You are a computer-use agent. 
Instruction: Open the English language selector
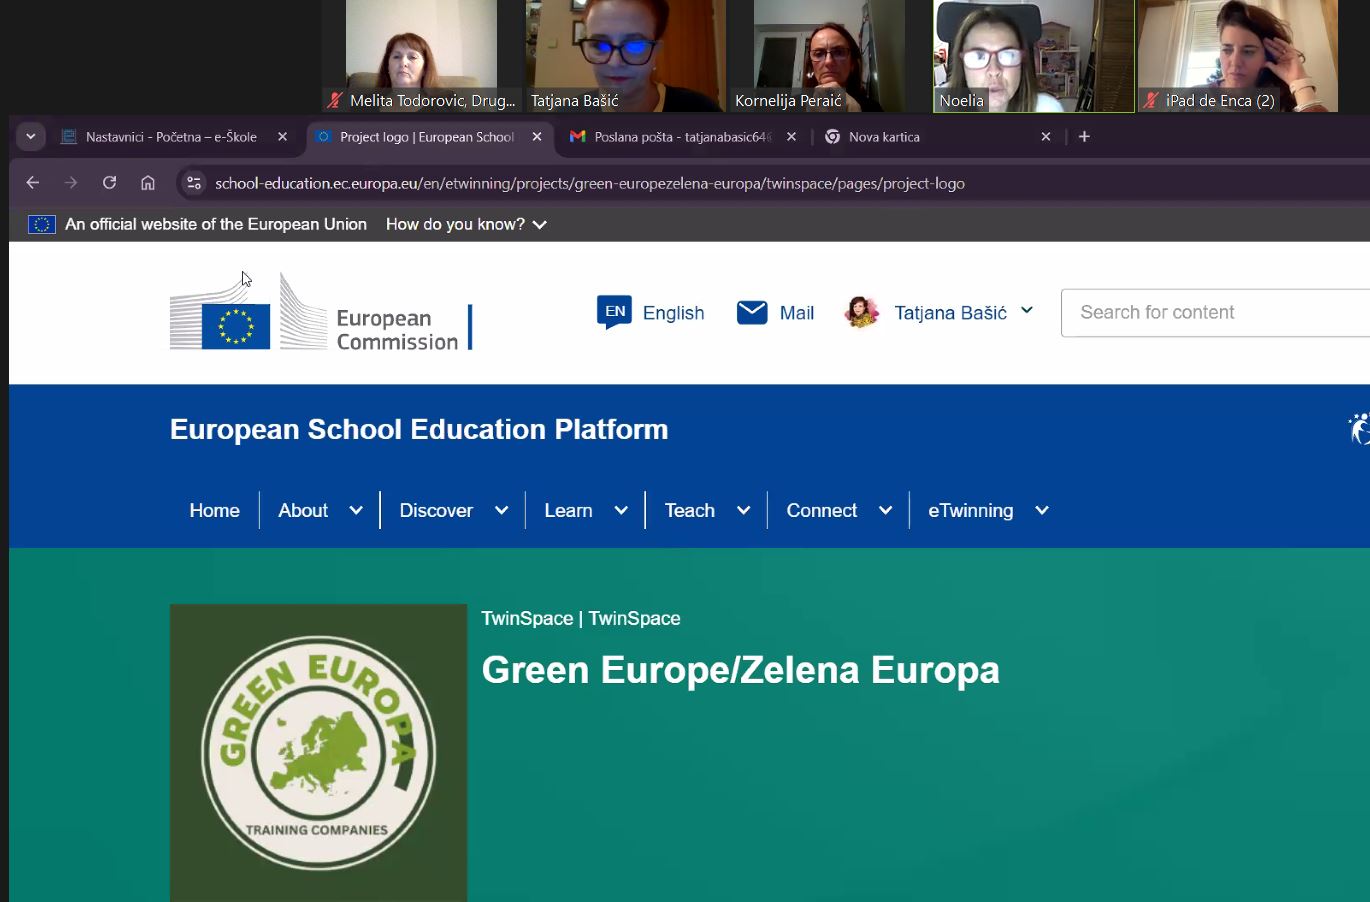click(650, 313)
